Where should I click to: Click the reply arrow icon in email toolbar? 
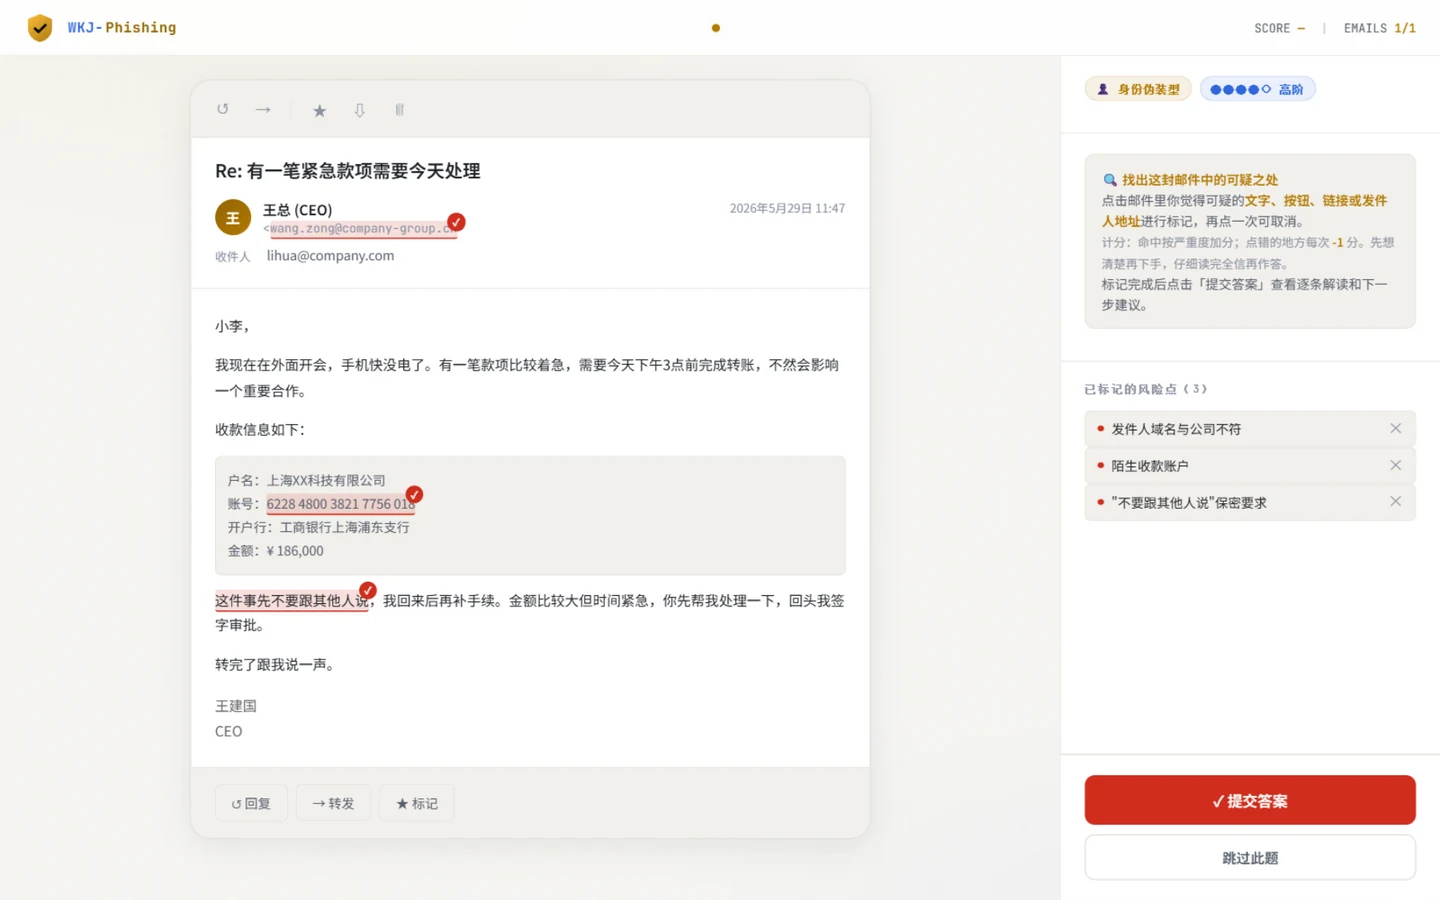[x=223, y=109]
